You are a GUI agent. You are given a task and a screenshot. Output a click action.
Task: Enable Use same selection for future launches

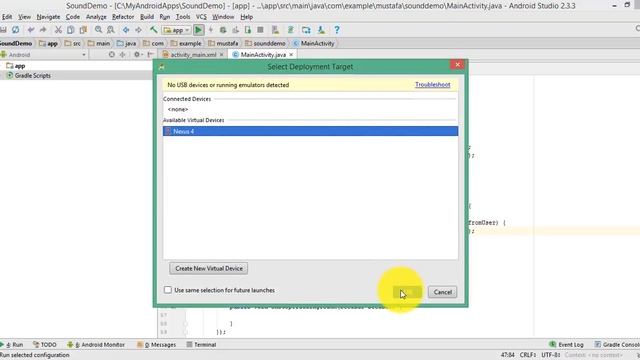(x=168, y=290)
